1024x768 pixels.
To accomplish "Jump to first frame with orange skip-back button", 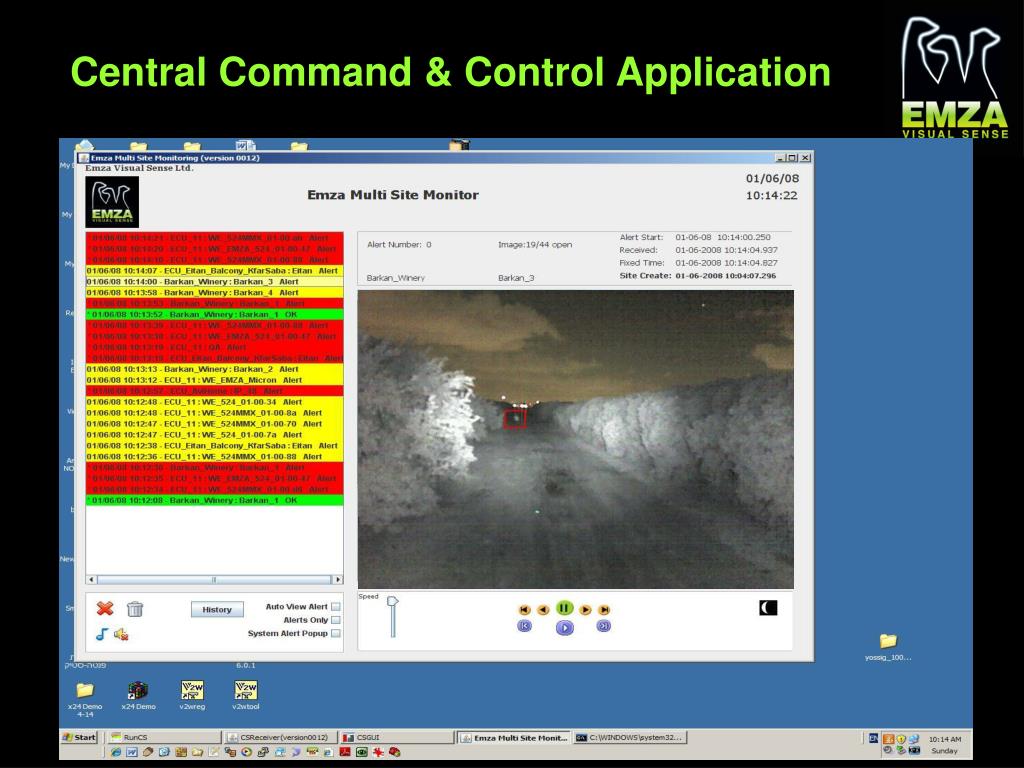I will [x=524, y=609].
